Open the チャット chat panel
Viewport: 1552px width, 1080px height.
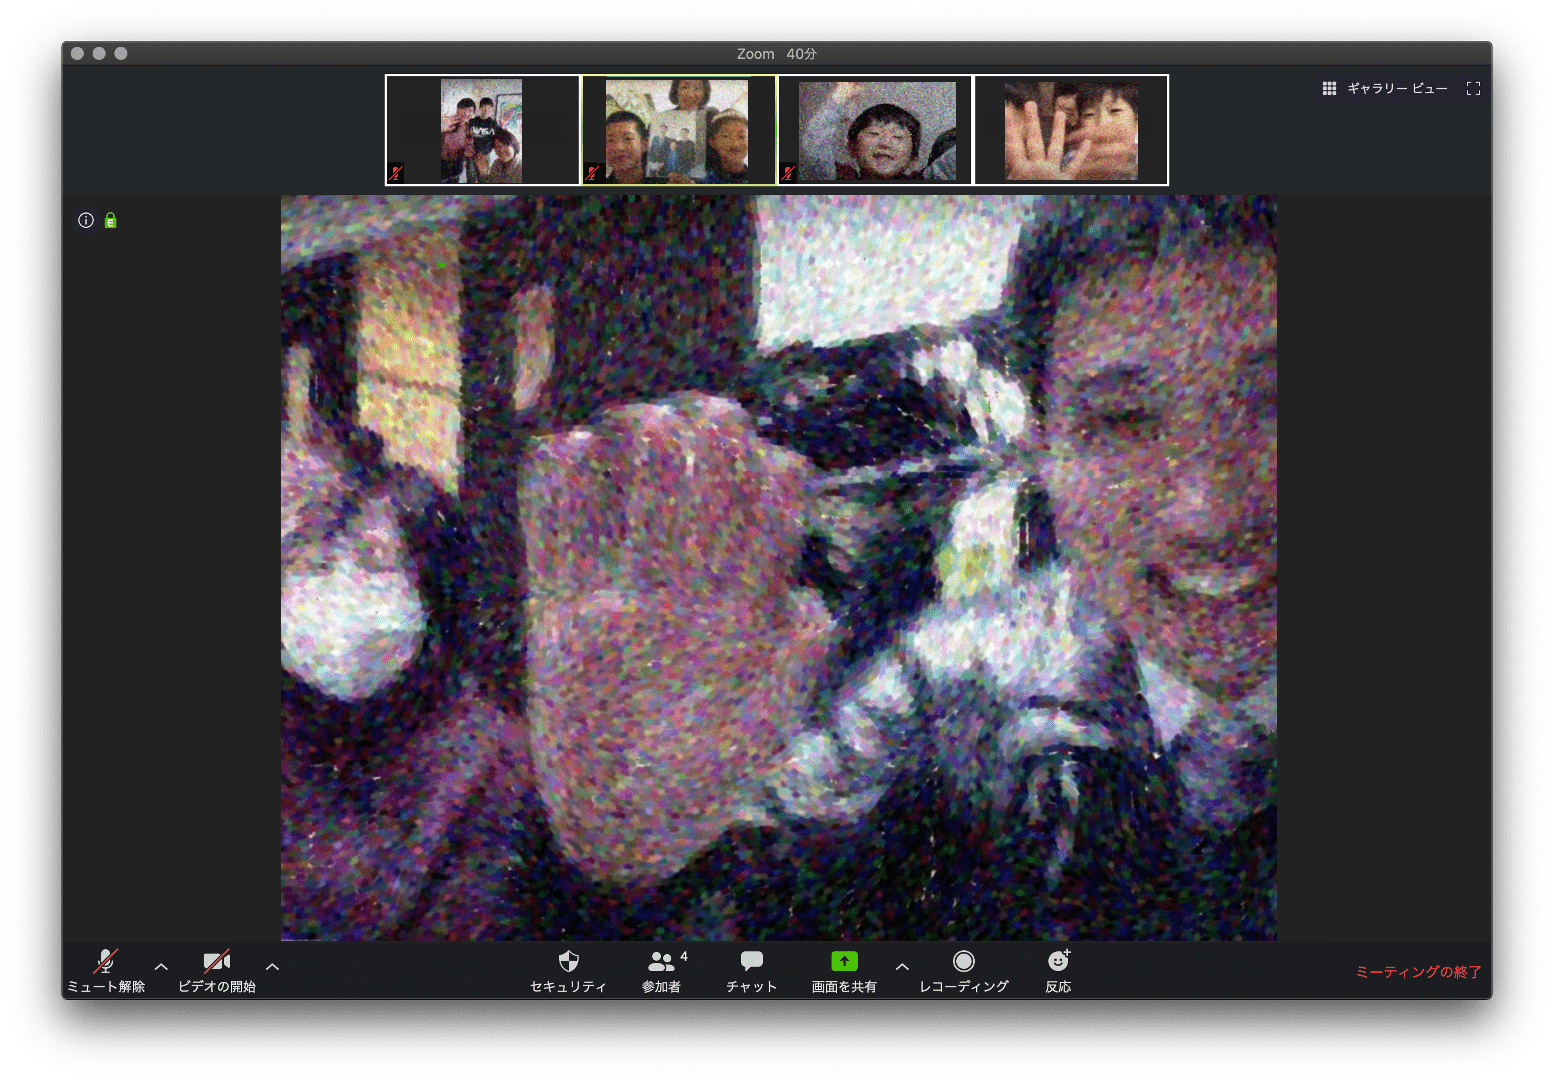(752, 971)
